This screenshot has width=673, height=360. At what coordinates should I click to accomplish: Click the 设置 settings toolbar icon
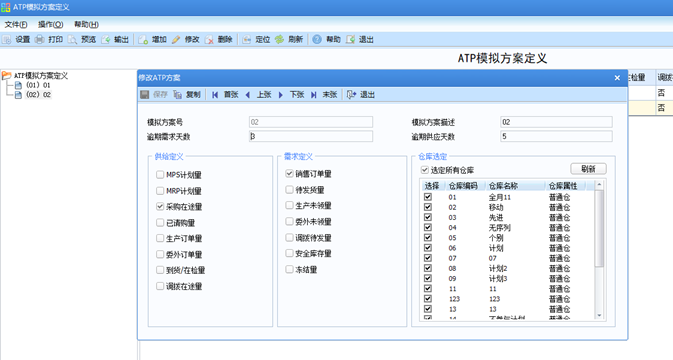tap(6, 39)
